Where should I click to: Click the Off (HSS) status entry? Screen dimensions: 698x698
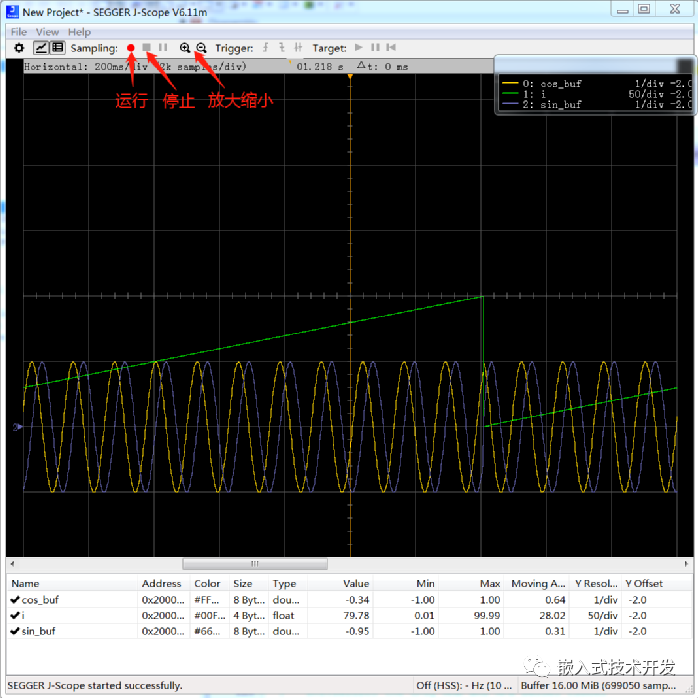464,685
